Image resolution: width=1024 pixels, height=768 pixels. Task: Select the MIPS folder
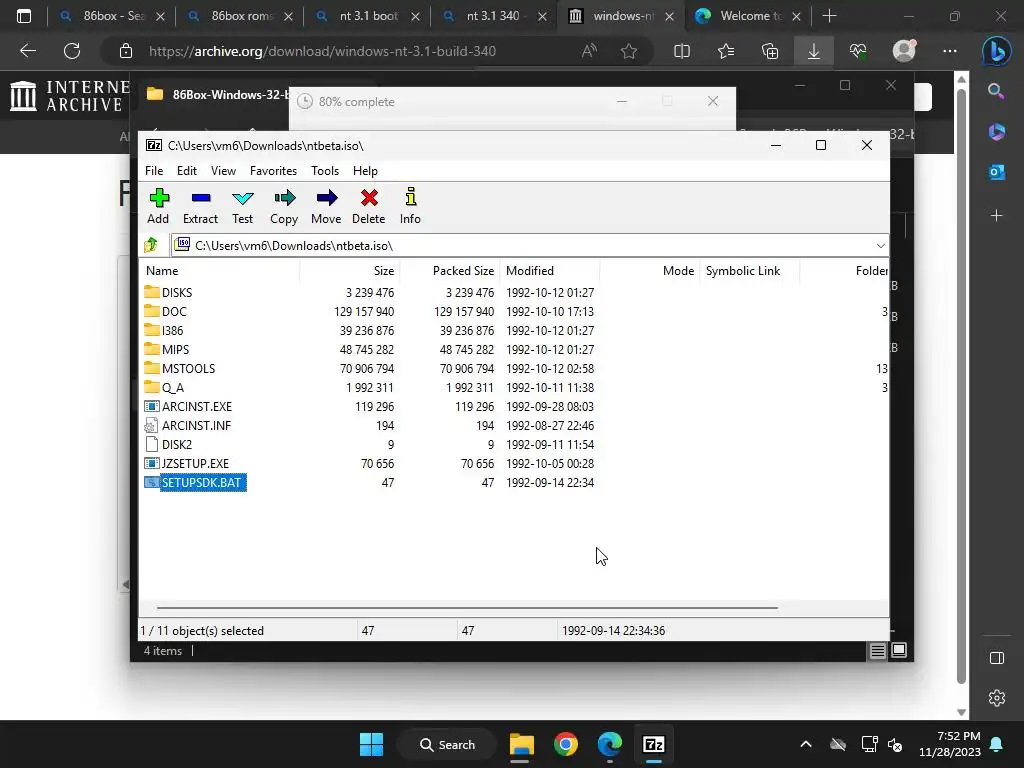[167, 349]
